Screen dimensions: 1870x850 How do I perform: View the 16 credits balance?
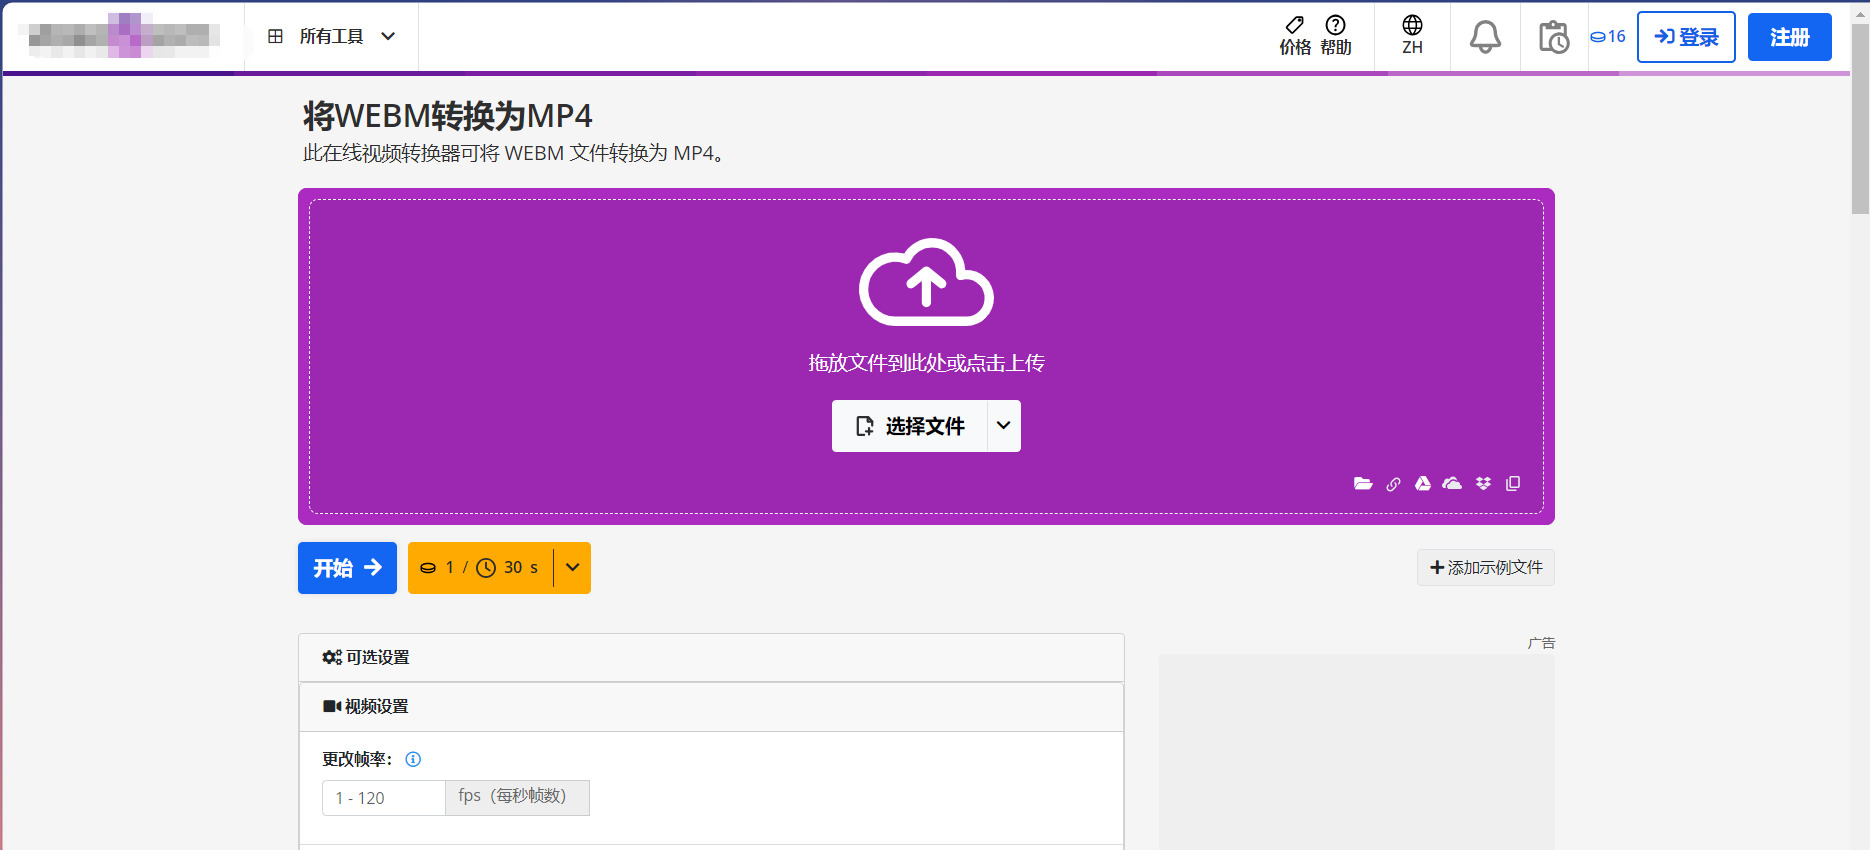click(1608, 37)
